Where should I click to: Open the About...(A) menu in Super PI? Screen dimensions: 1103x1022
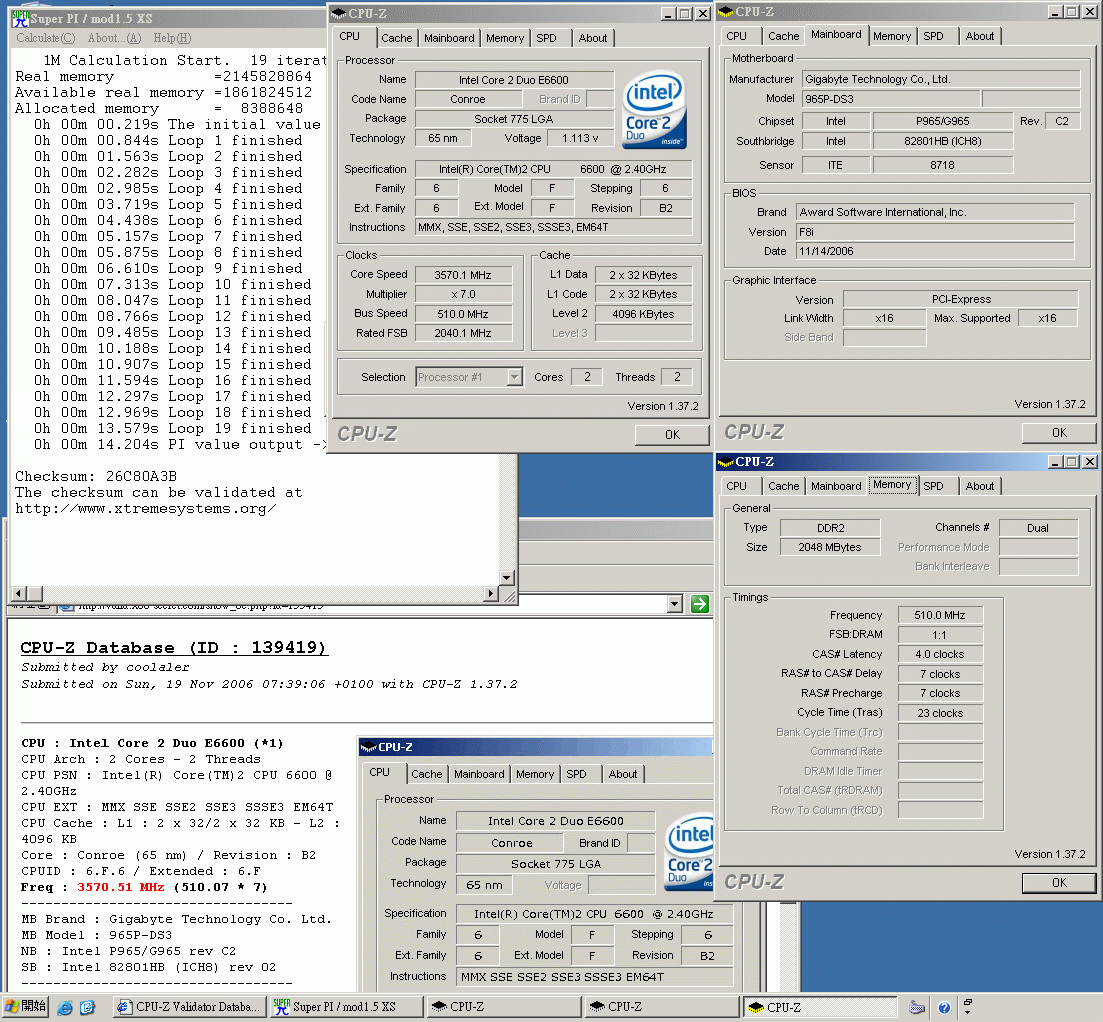(x=115, y=38)
